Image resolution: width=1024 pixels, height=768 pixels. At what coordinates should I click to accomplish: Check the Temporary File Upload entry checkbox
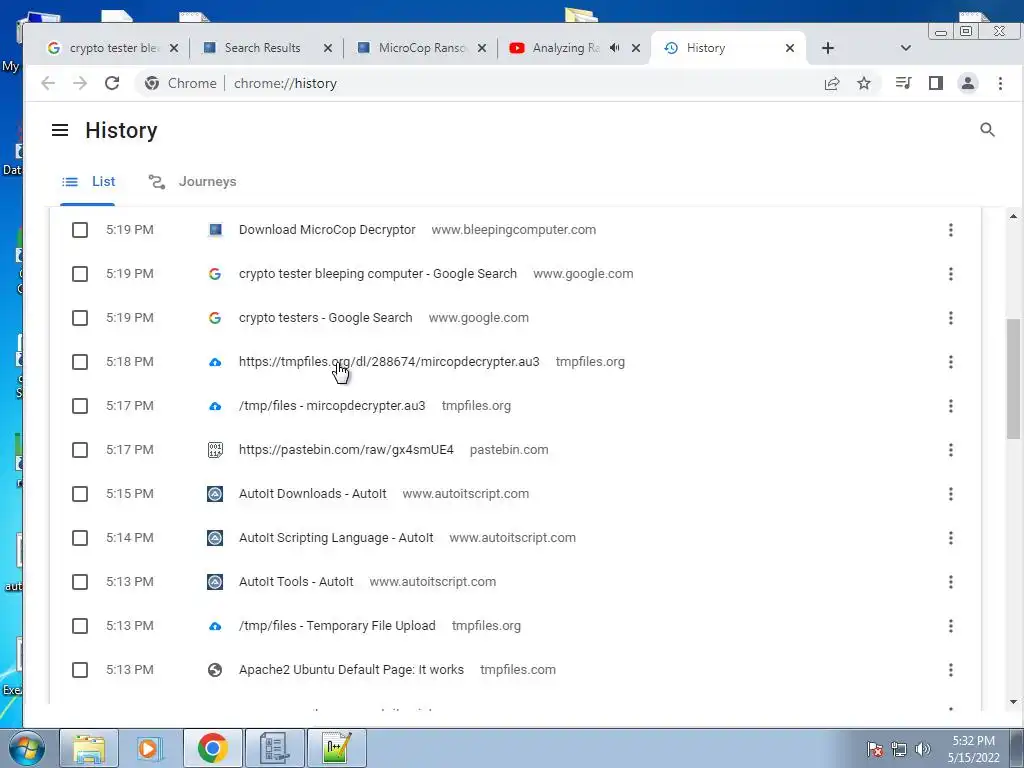pos(80,626)
